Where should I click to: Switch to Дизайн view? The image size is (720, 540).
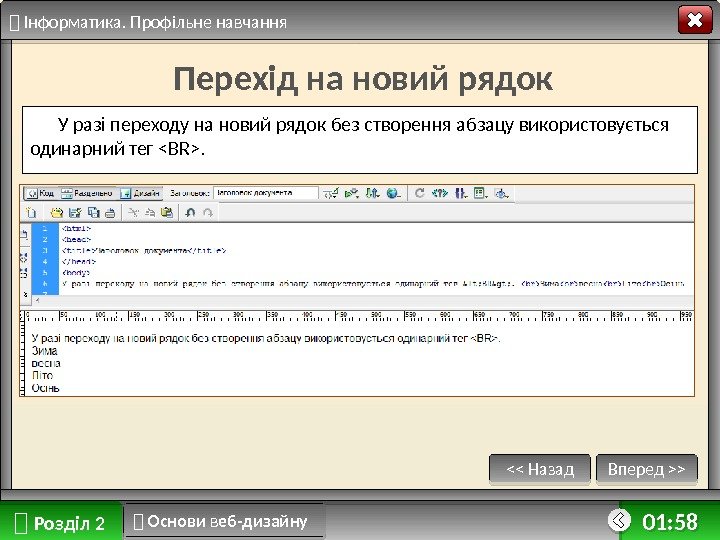pos(140,193)
